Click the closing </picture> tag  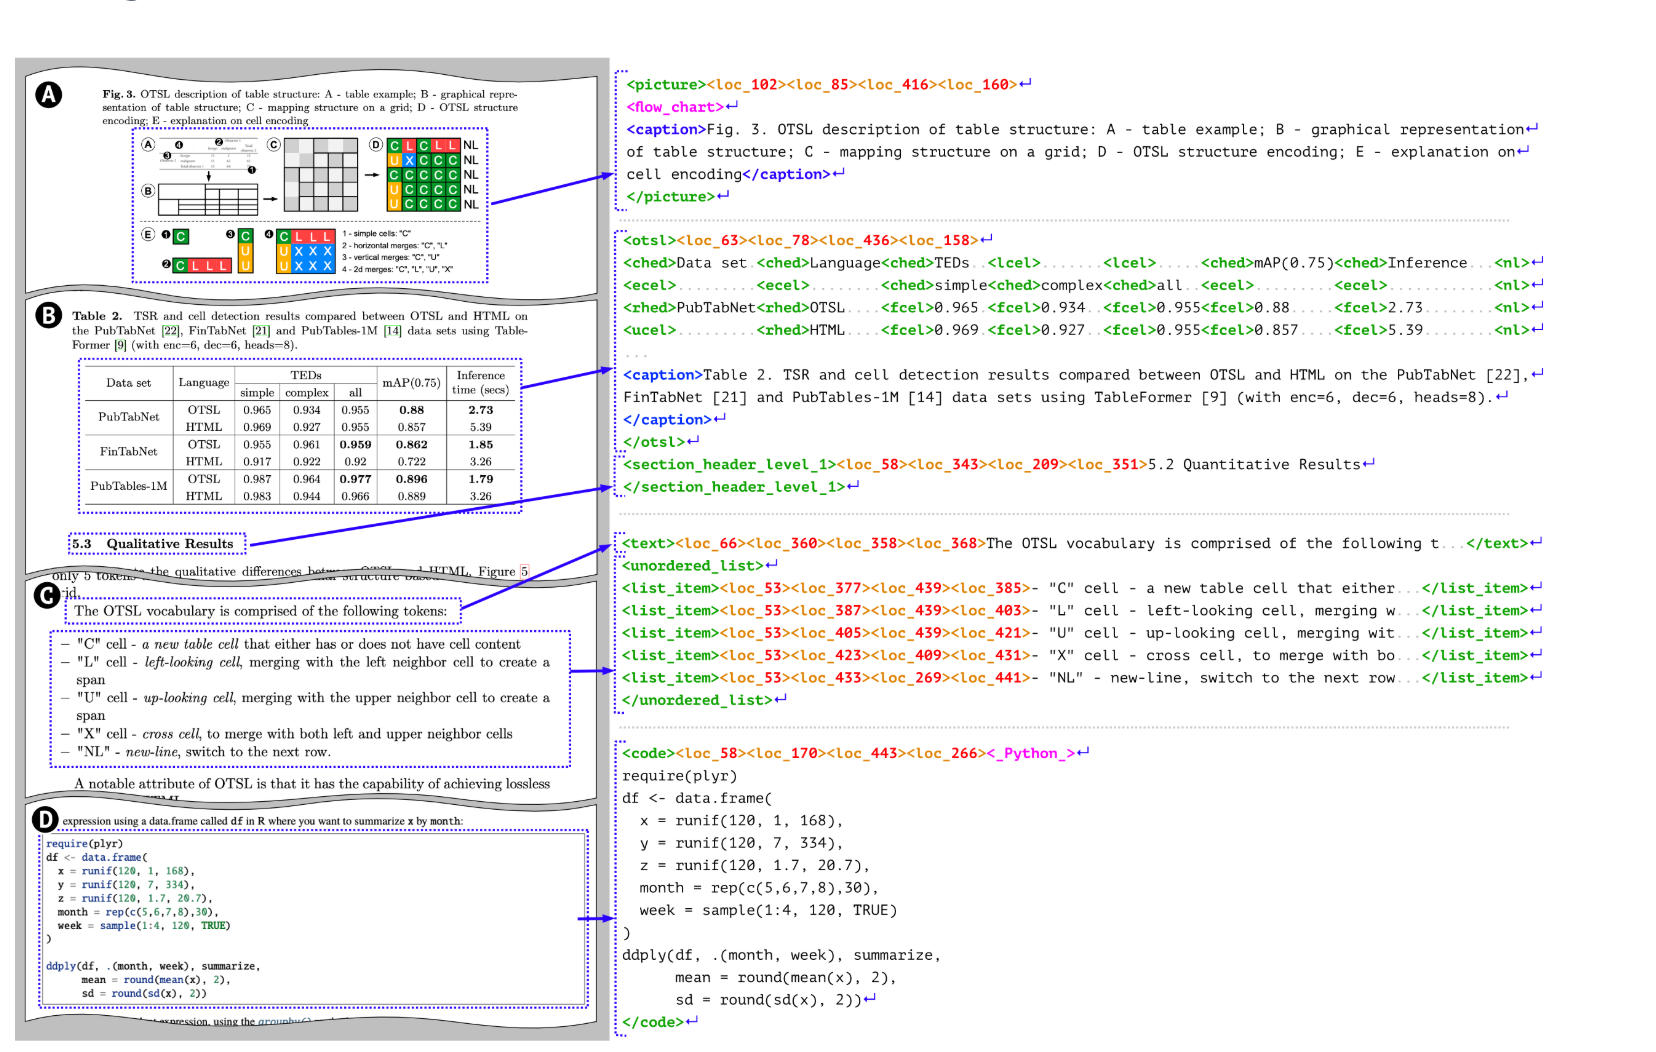point(671,197)
